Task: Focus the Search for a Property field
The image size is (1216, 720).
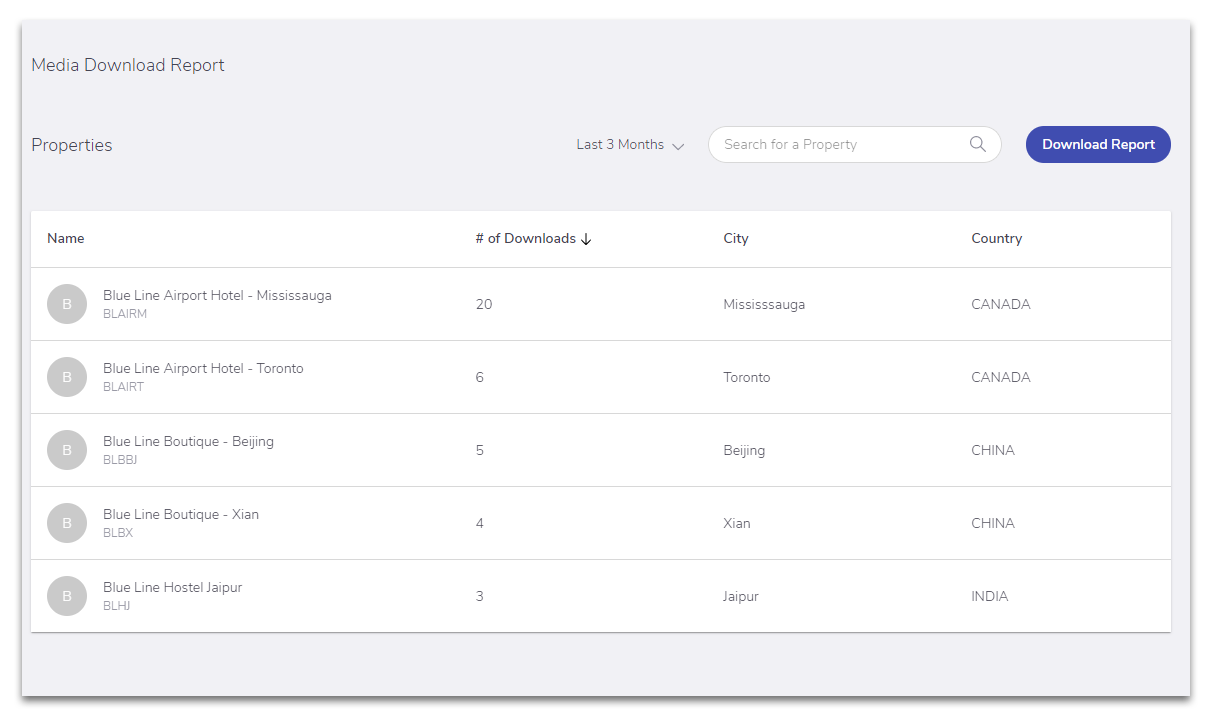Action: [x=854, y=144]
